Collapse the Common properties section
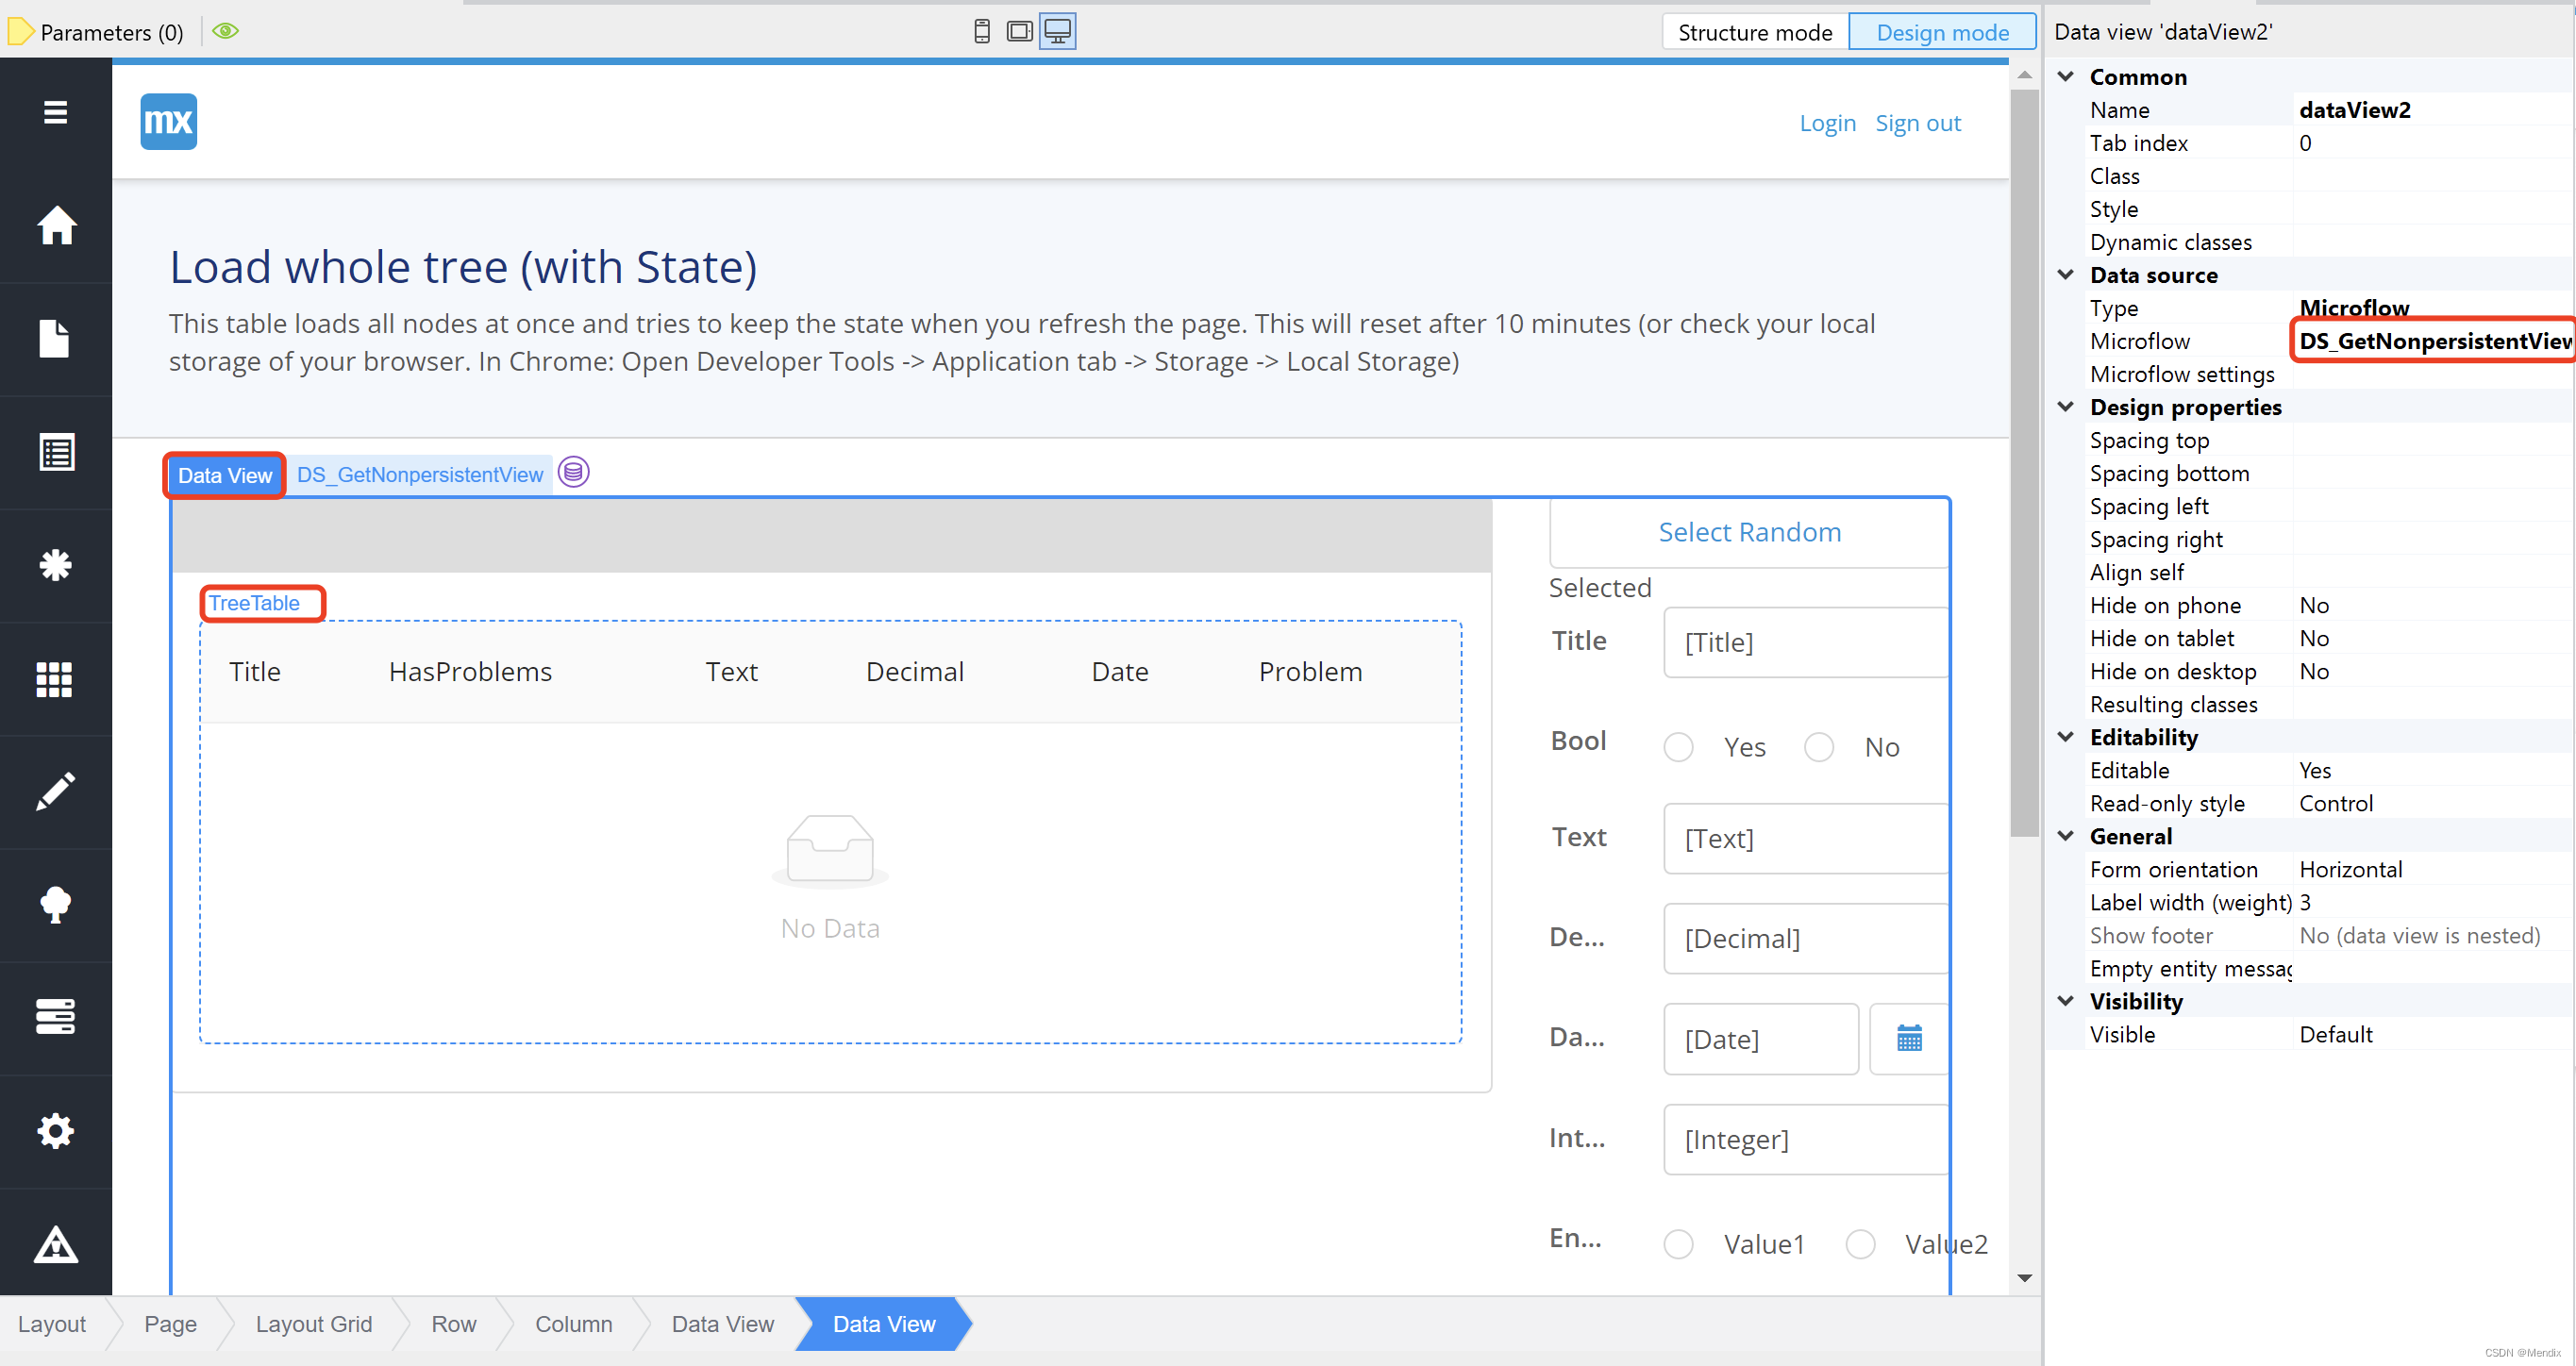This screenshot has height=1366, width=2576. click(2066, 76)
